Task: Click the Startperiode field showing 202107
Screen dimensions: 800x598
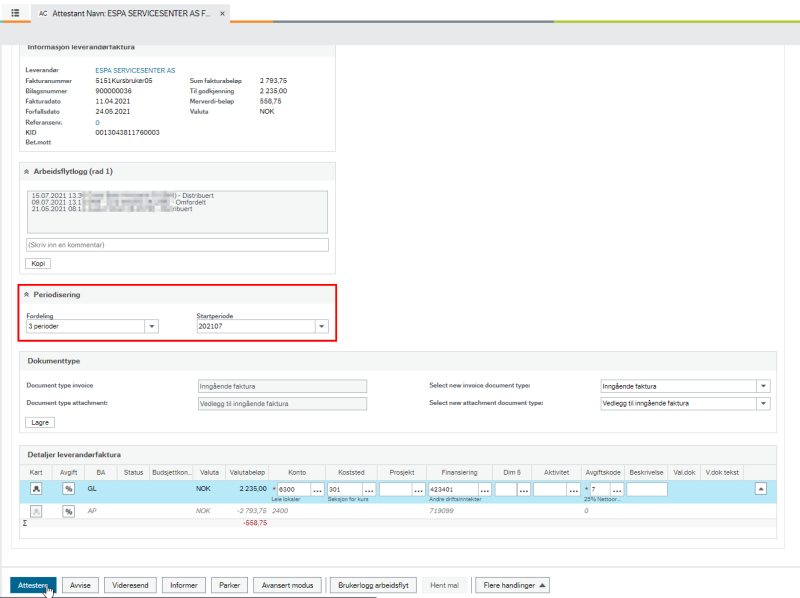Action: (x=256, y=326)
